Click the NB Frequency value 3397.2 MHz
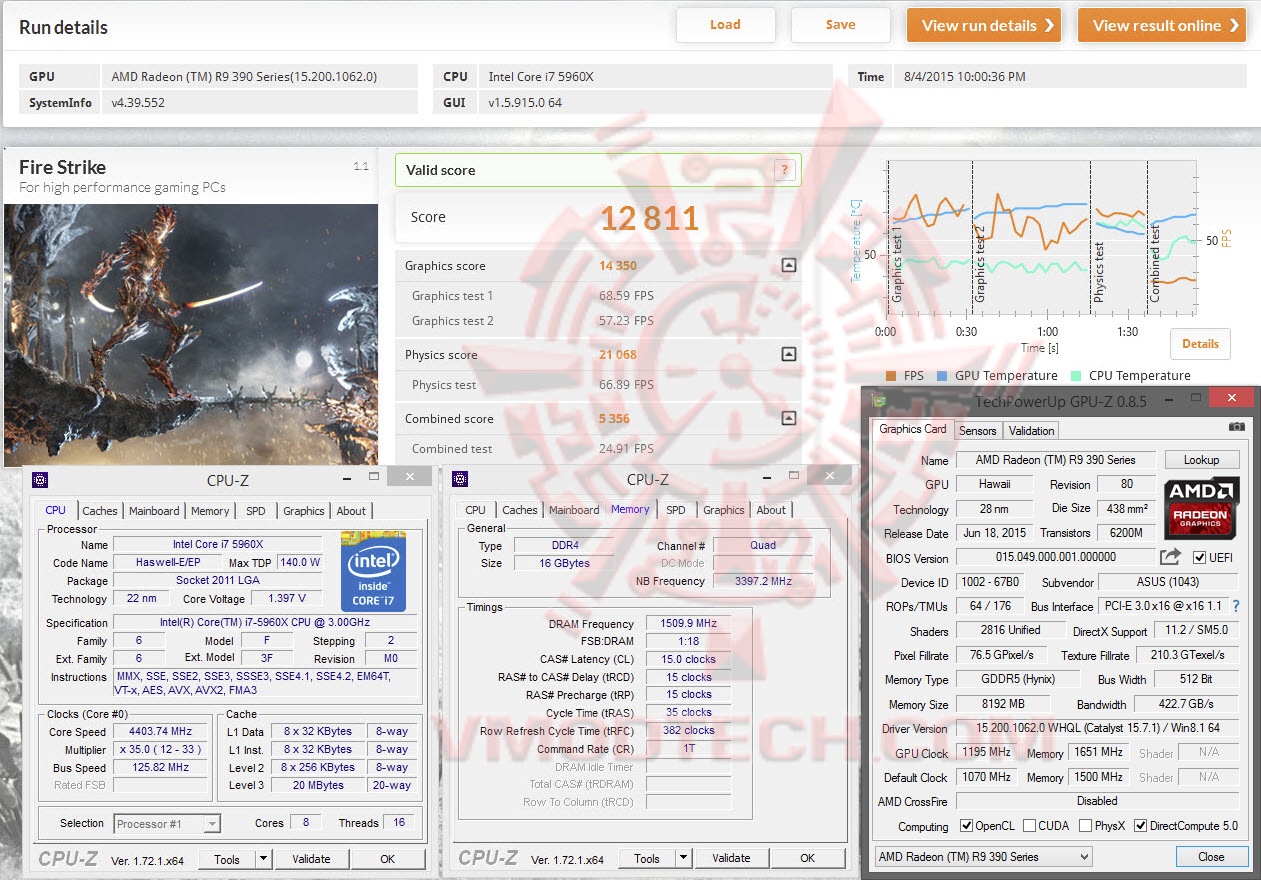Screen dimensions: 1261x880 click(x=762, y=581)
